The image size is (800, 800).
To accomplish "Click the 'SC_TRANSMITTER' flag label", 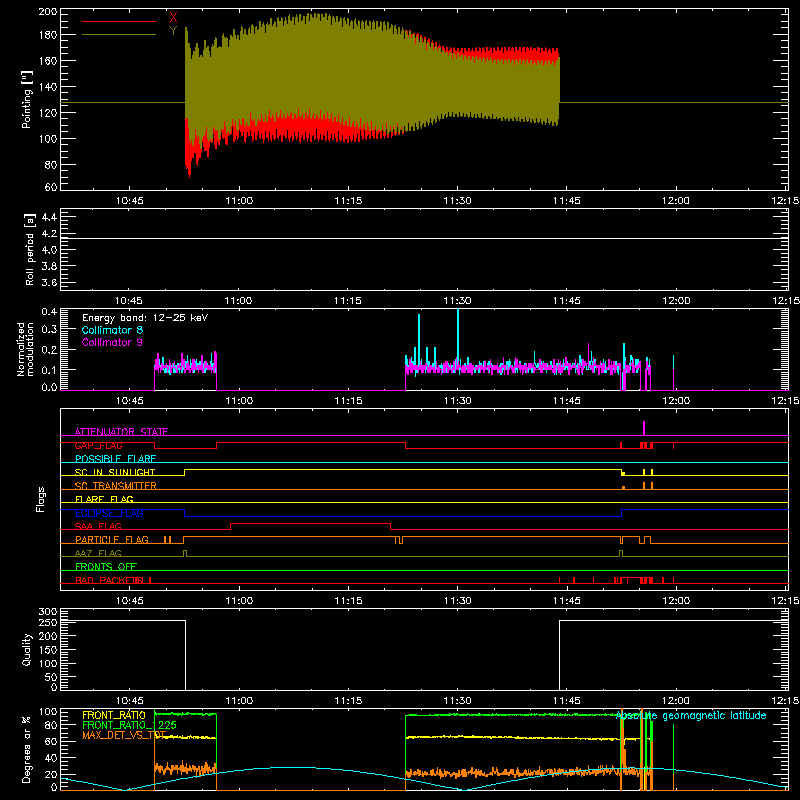I will point(116,486).
